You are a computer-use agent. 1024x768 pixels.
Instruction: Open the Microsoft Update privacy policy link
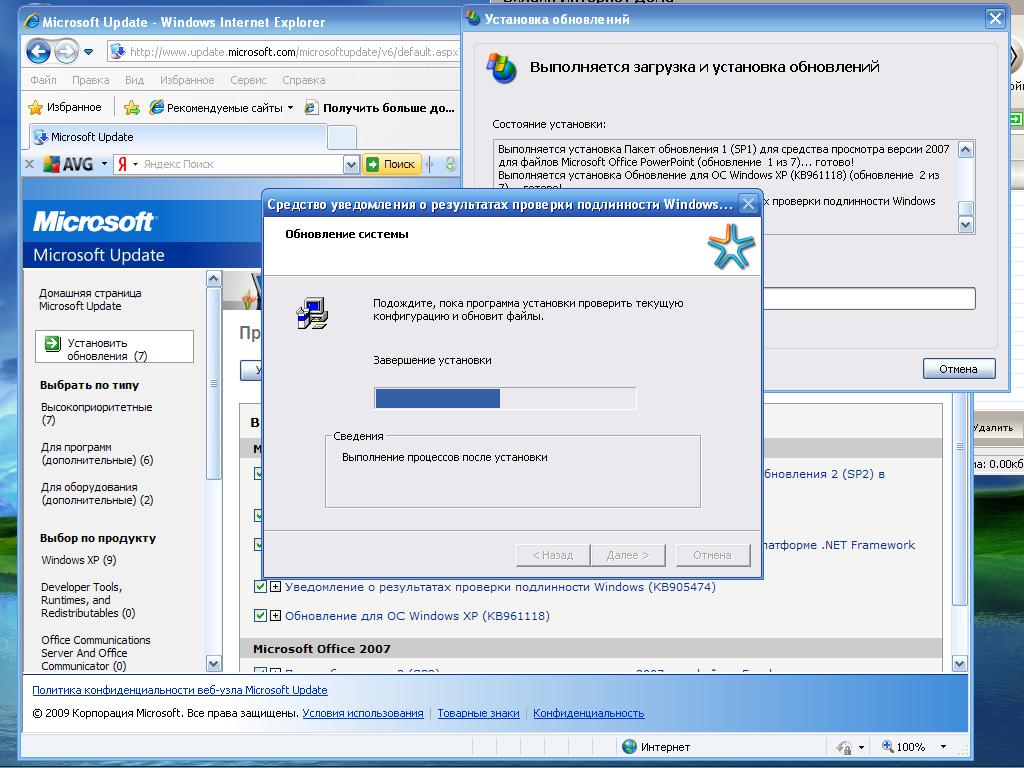(180, 690)
